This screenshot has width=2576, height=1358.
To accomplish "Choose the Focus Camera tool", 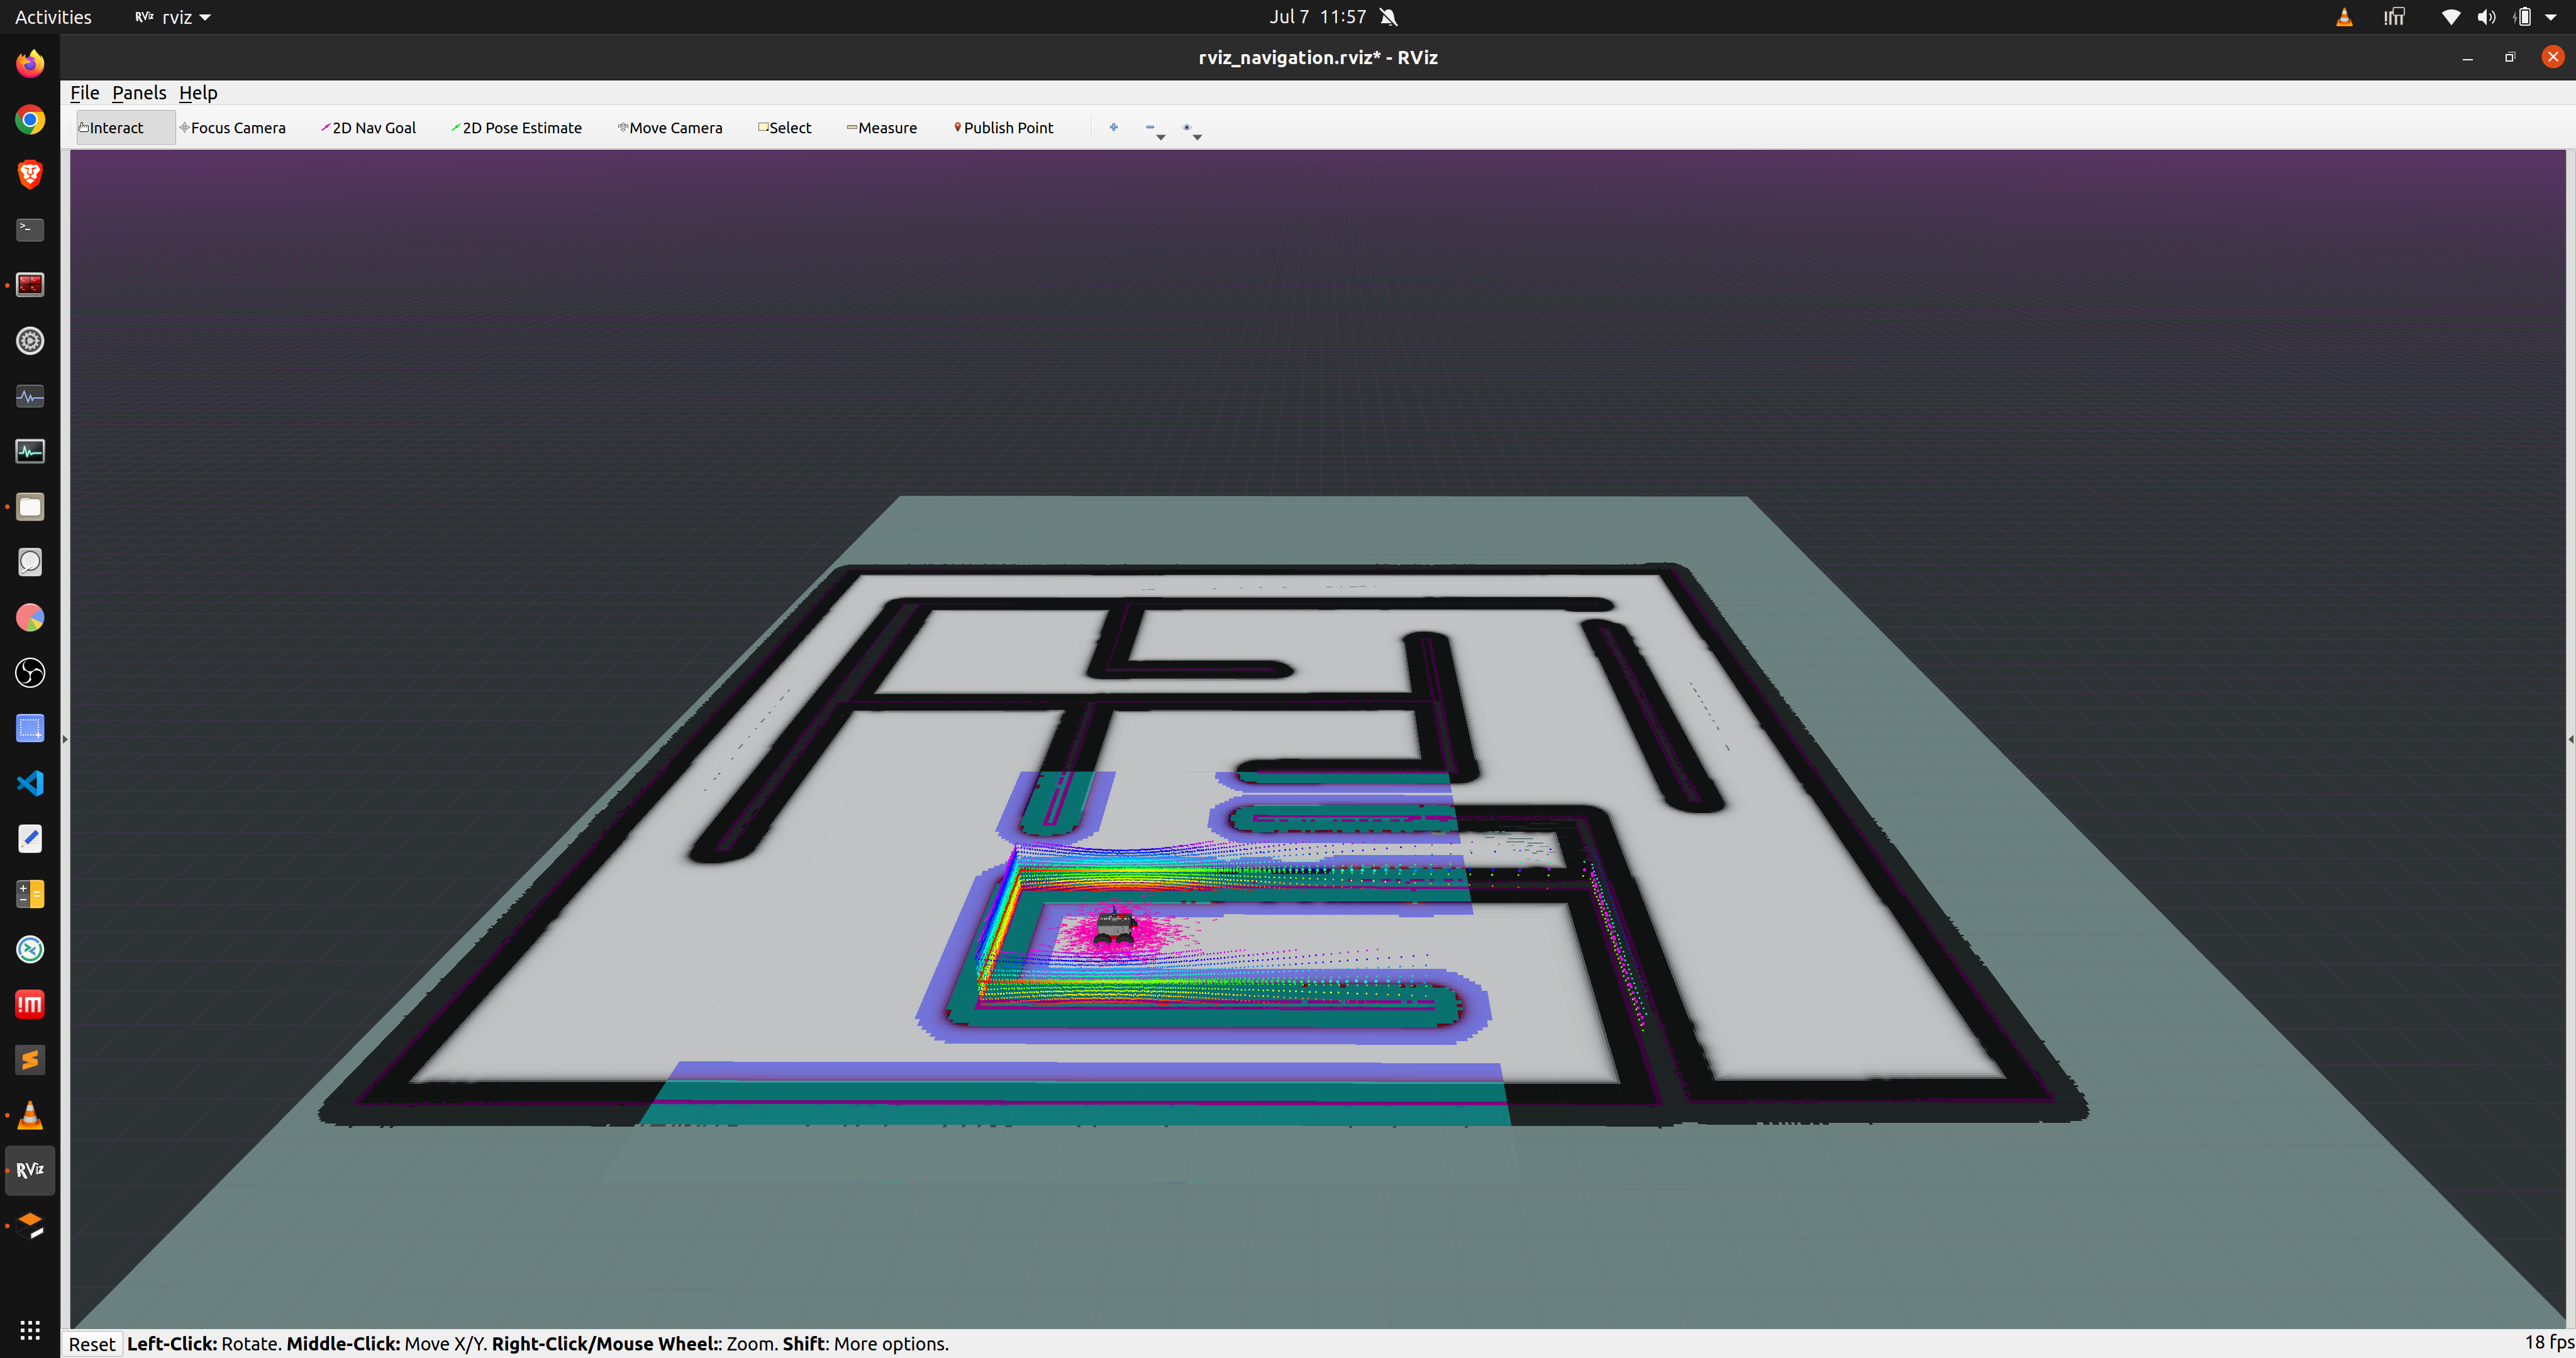I will [x=233, y=128].
